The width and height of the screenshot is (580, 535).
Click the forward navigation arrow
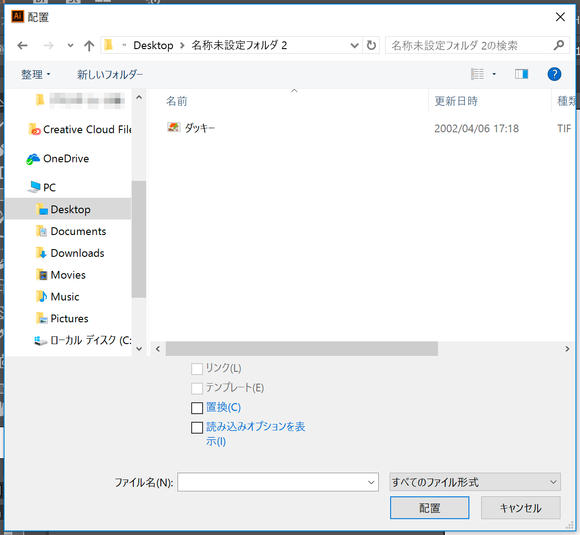click(x=48, y=46)
